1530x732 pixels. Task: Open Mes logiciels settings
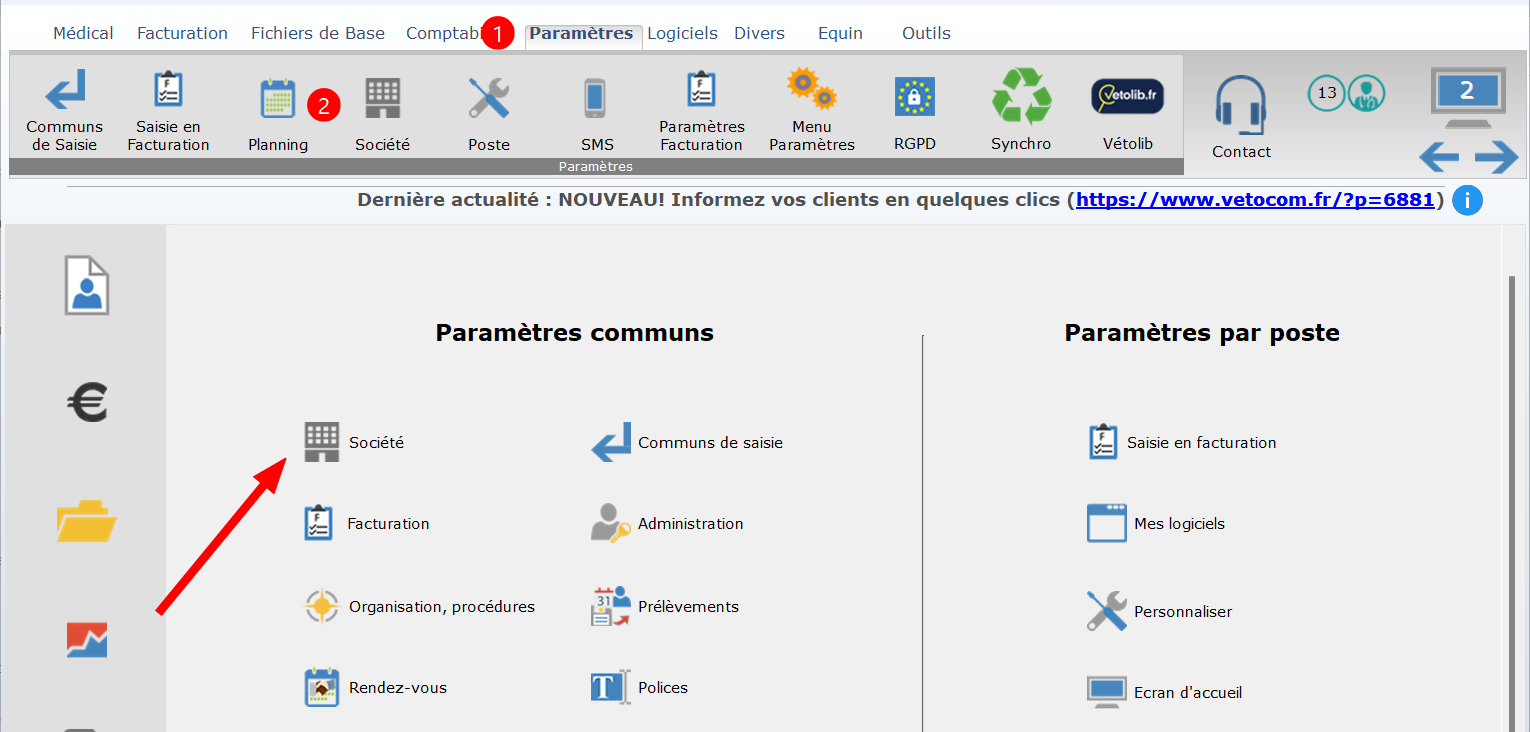coord(1156,523)
